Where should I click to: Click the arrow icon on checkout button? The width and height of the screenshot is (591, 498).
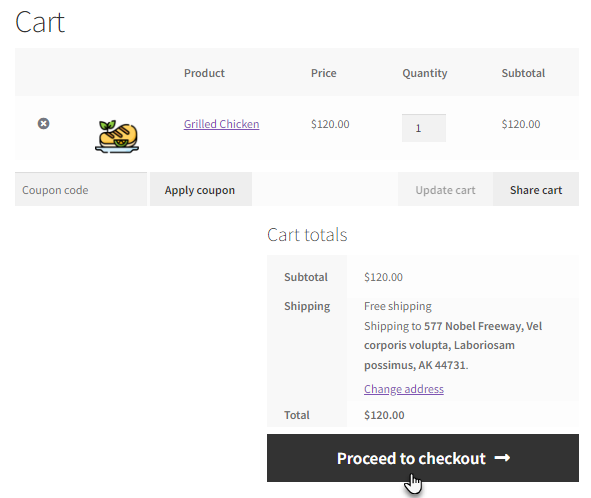502,458
